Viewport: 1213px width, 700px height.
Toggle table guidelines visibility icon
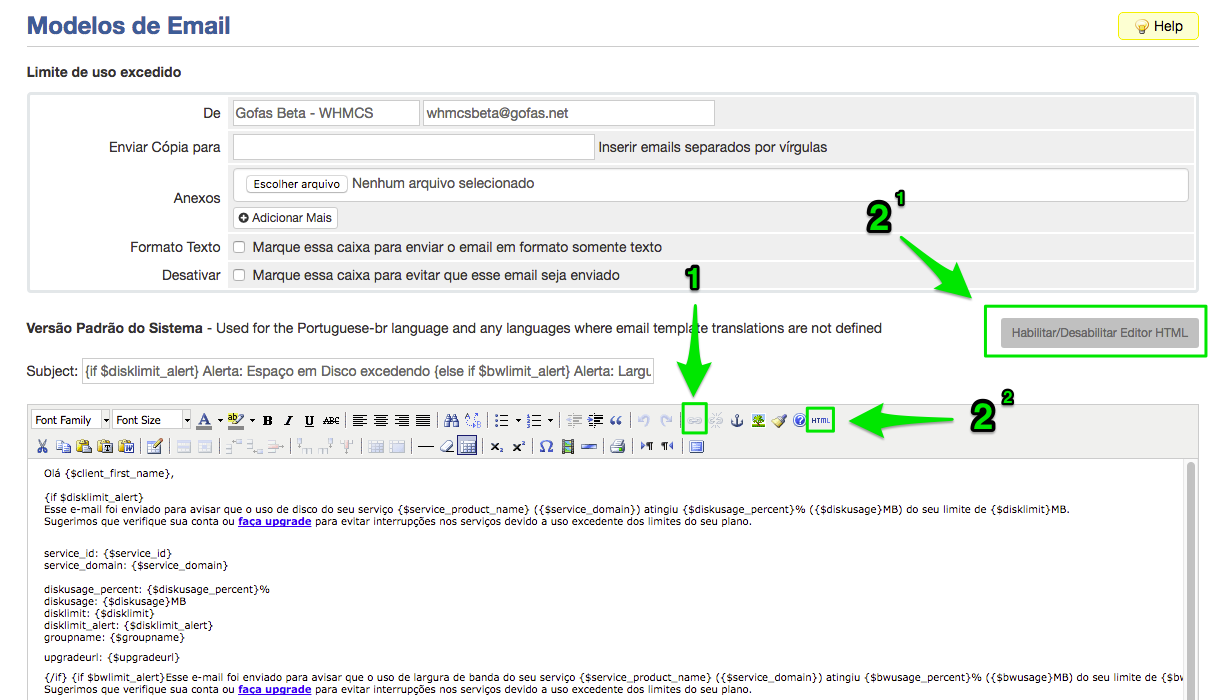point(467,447)
